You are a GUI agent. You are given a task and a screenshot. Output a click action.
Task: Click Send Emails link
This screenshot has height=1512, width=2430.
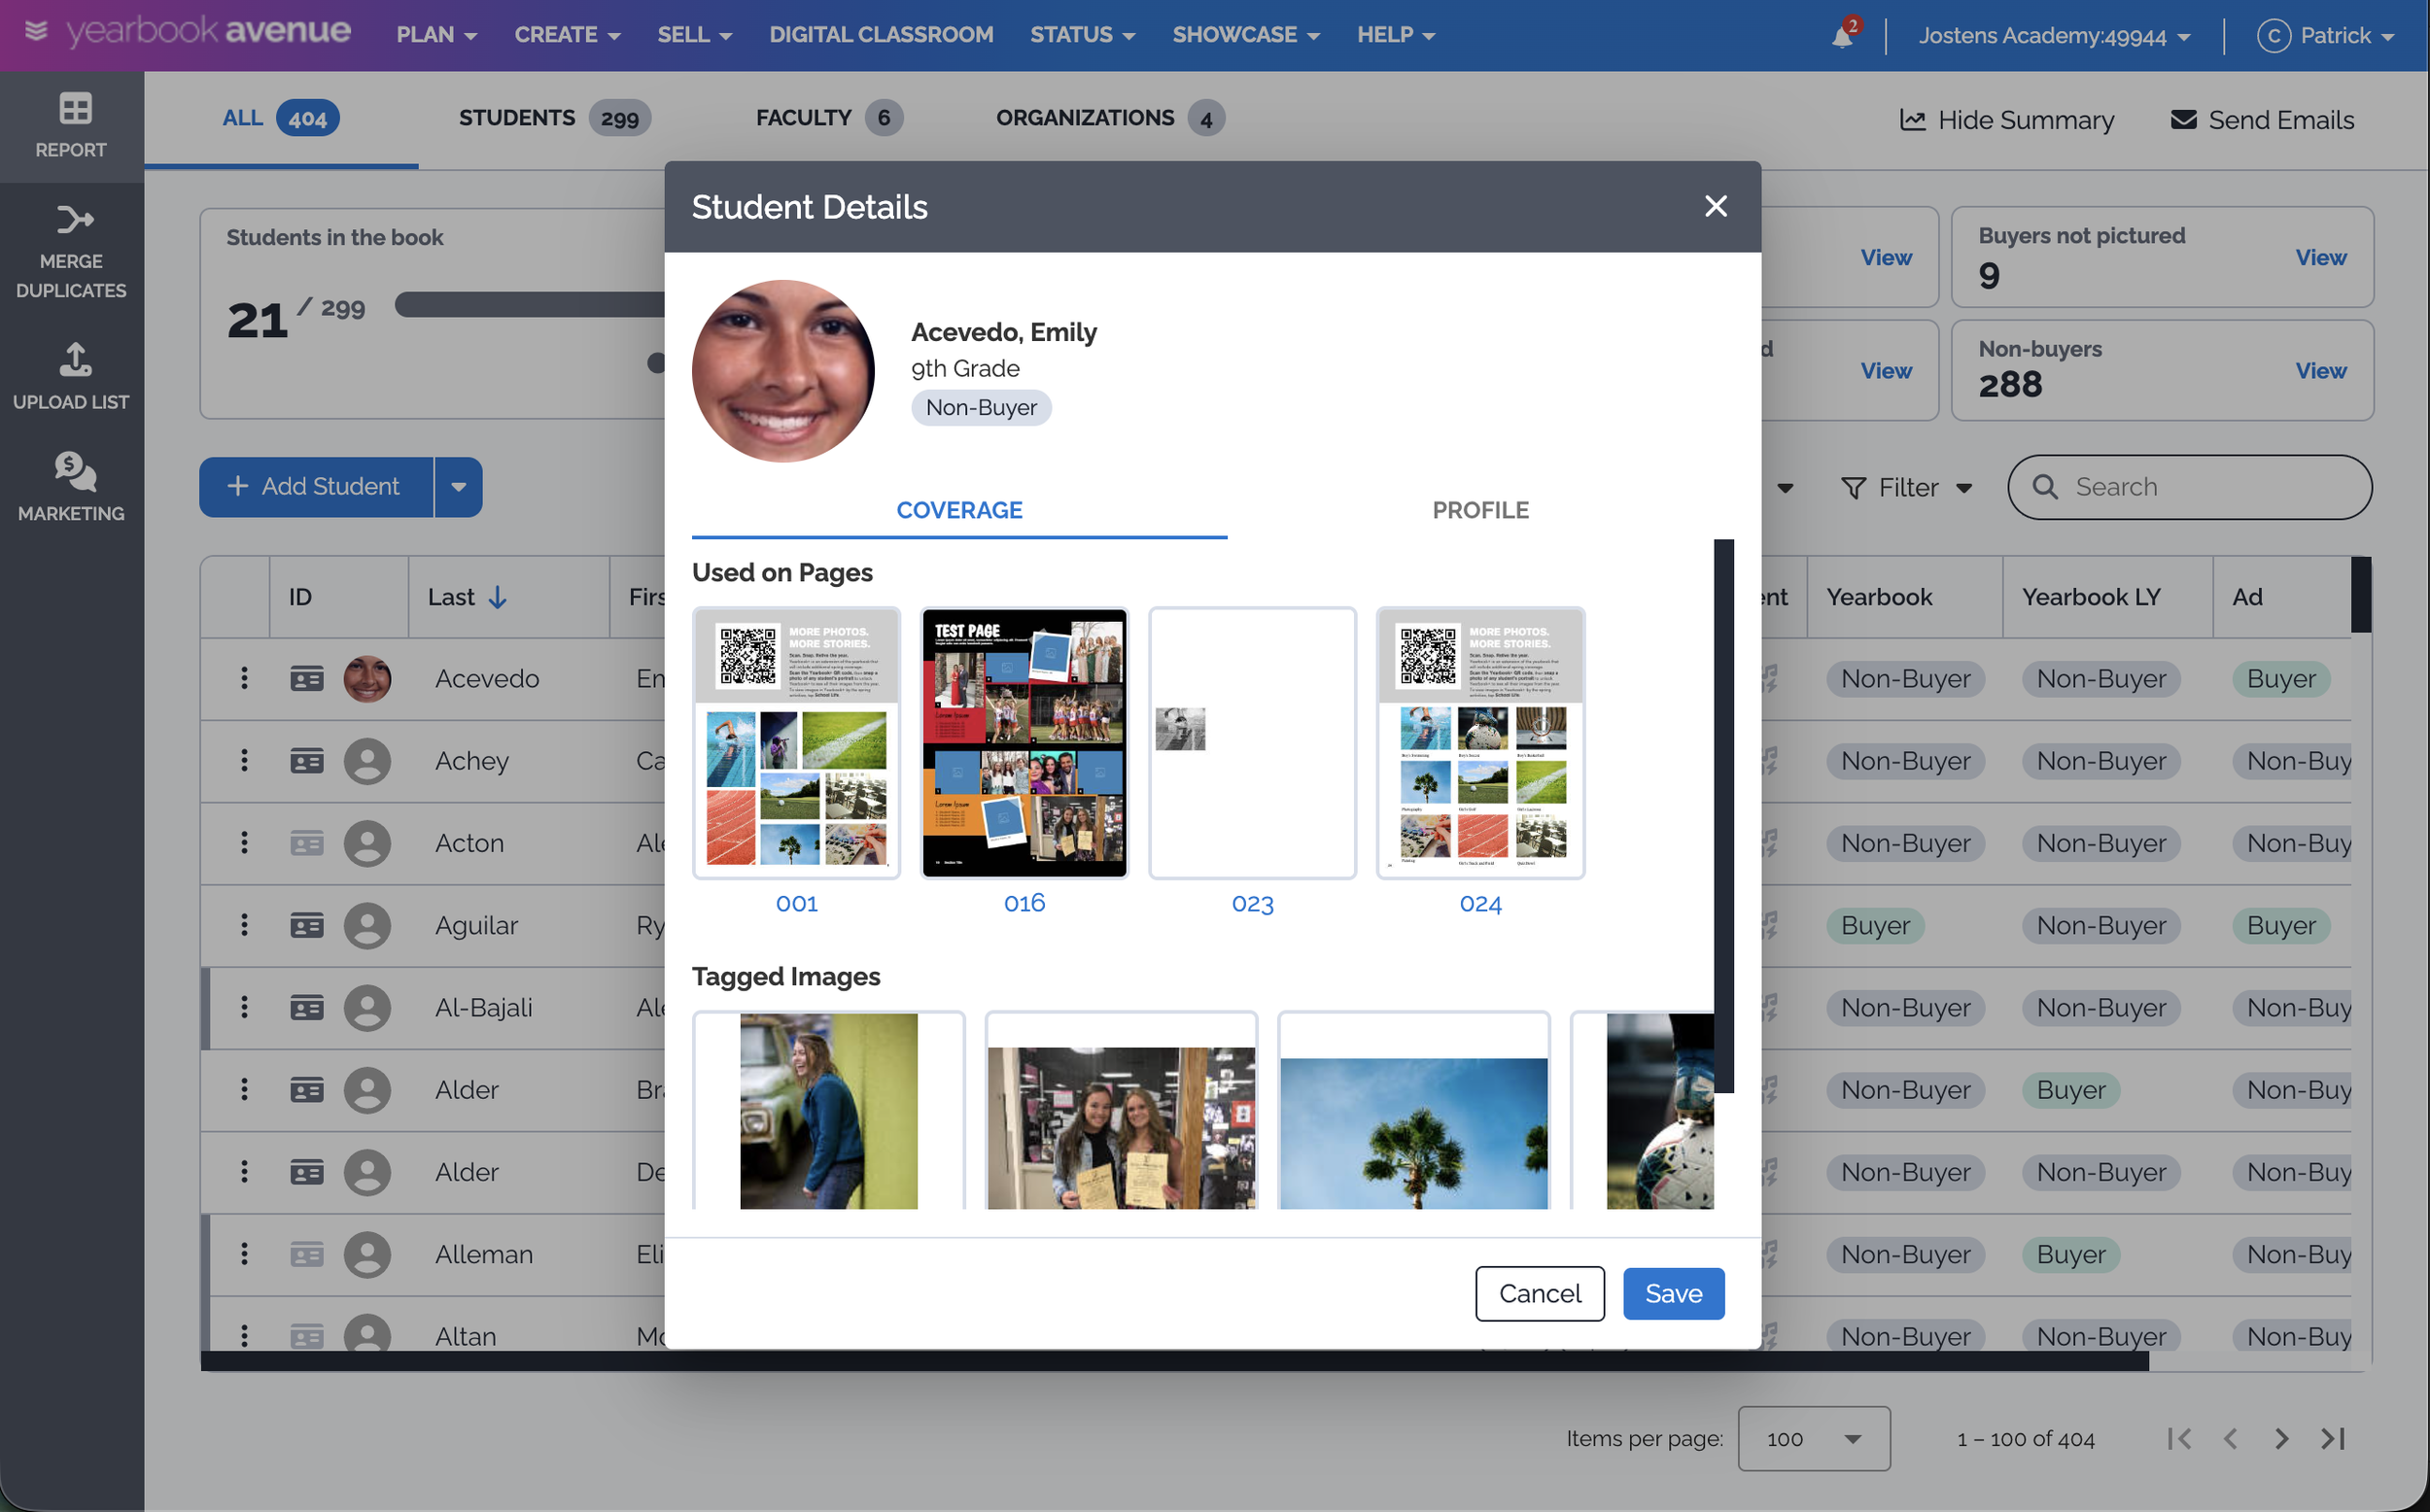[x=2262, y=120]
